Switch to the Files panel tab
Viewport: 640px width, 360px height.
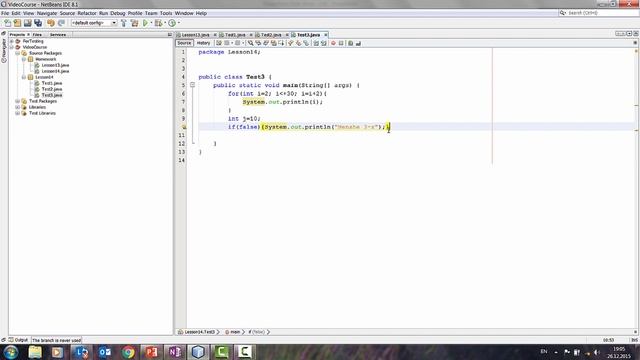point(37,35)
